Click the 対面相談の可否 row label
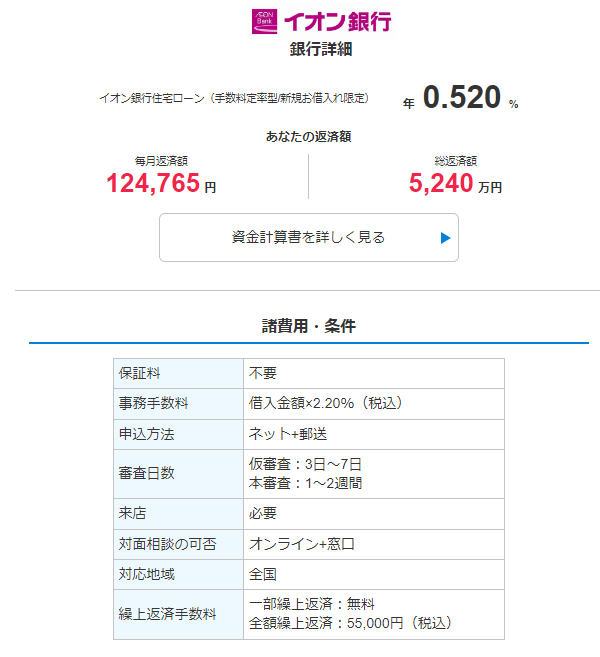The width and height of the screenshot is (600, 657). click(167, 544)
